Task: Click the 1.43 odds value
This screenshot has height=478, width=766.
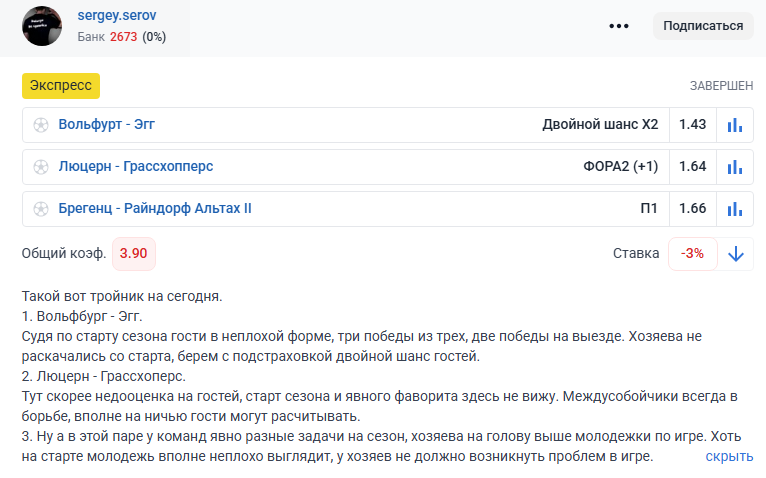Action: 692,125
